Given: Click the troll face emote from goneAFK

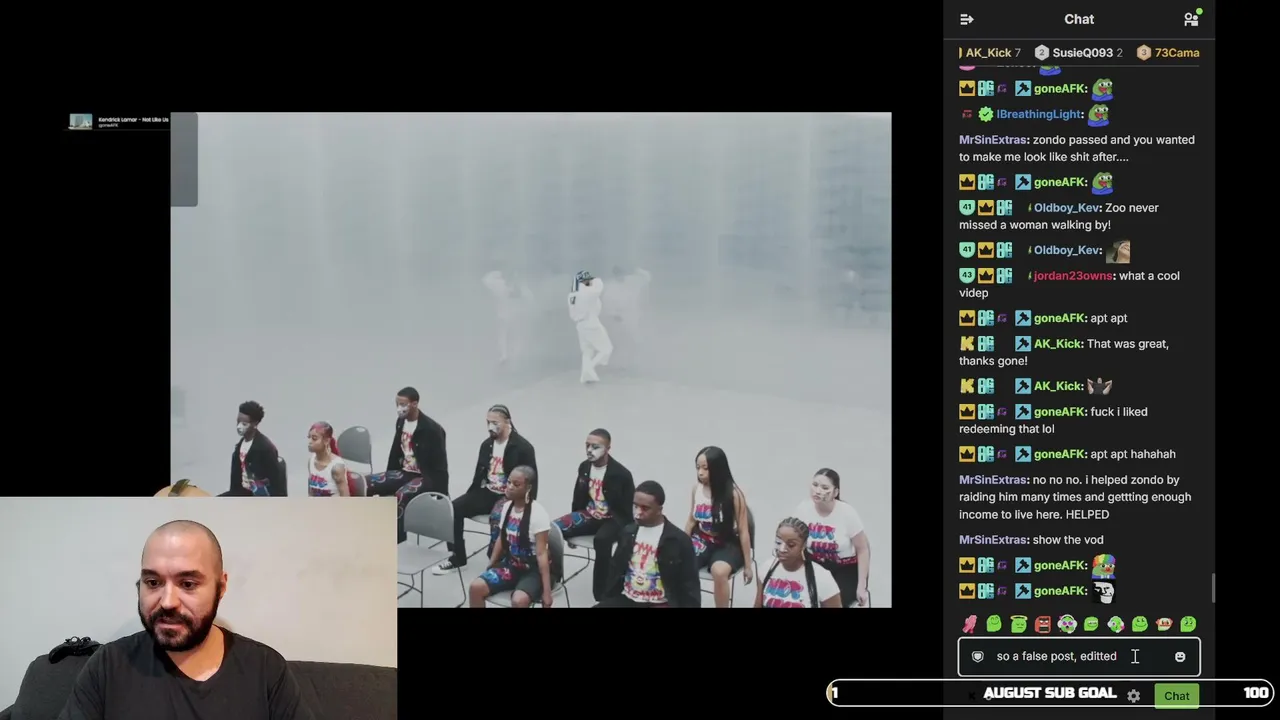Looking at the screenshot, I should 1103,591.
